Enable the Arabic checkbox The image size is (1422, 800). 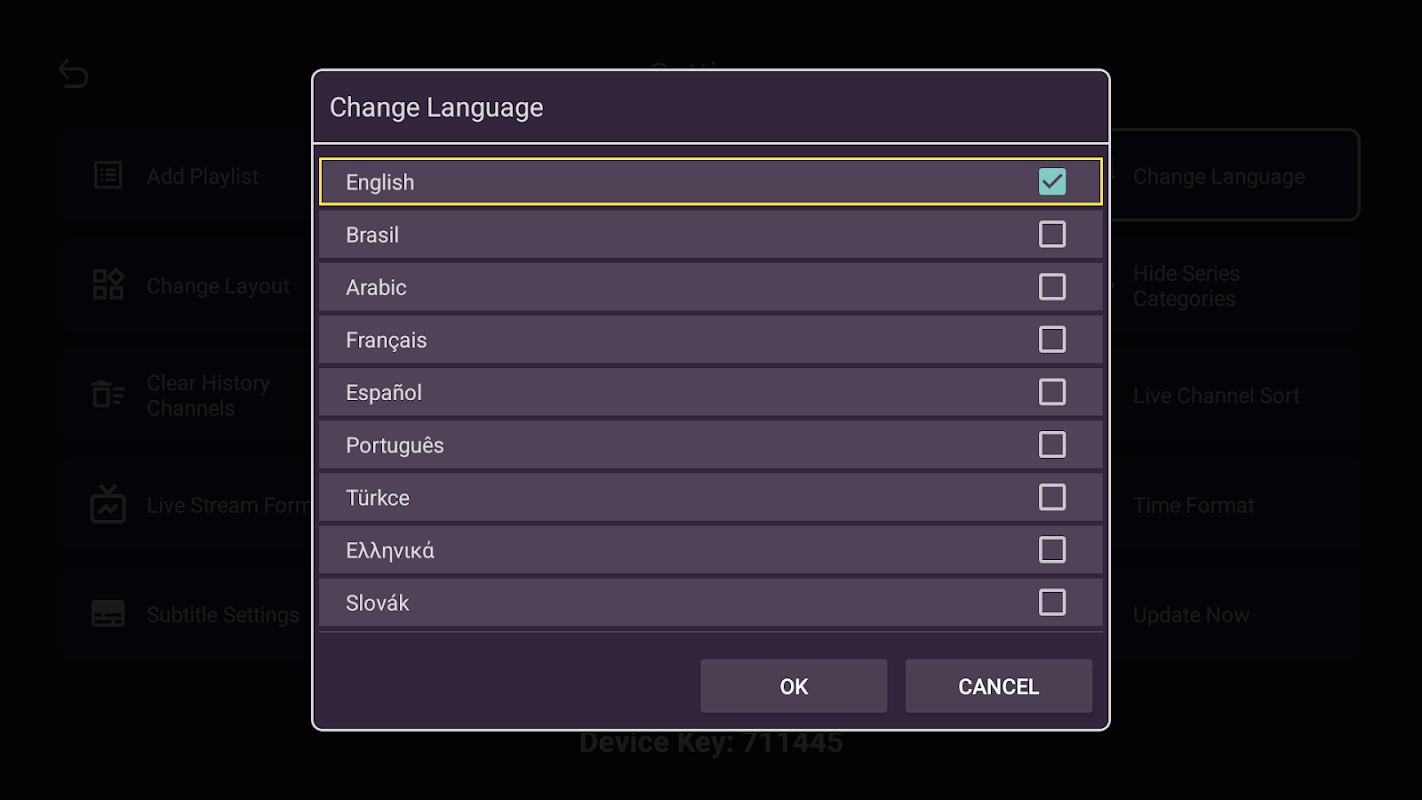(1052, 287)
